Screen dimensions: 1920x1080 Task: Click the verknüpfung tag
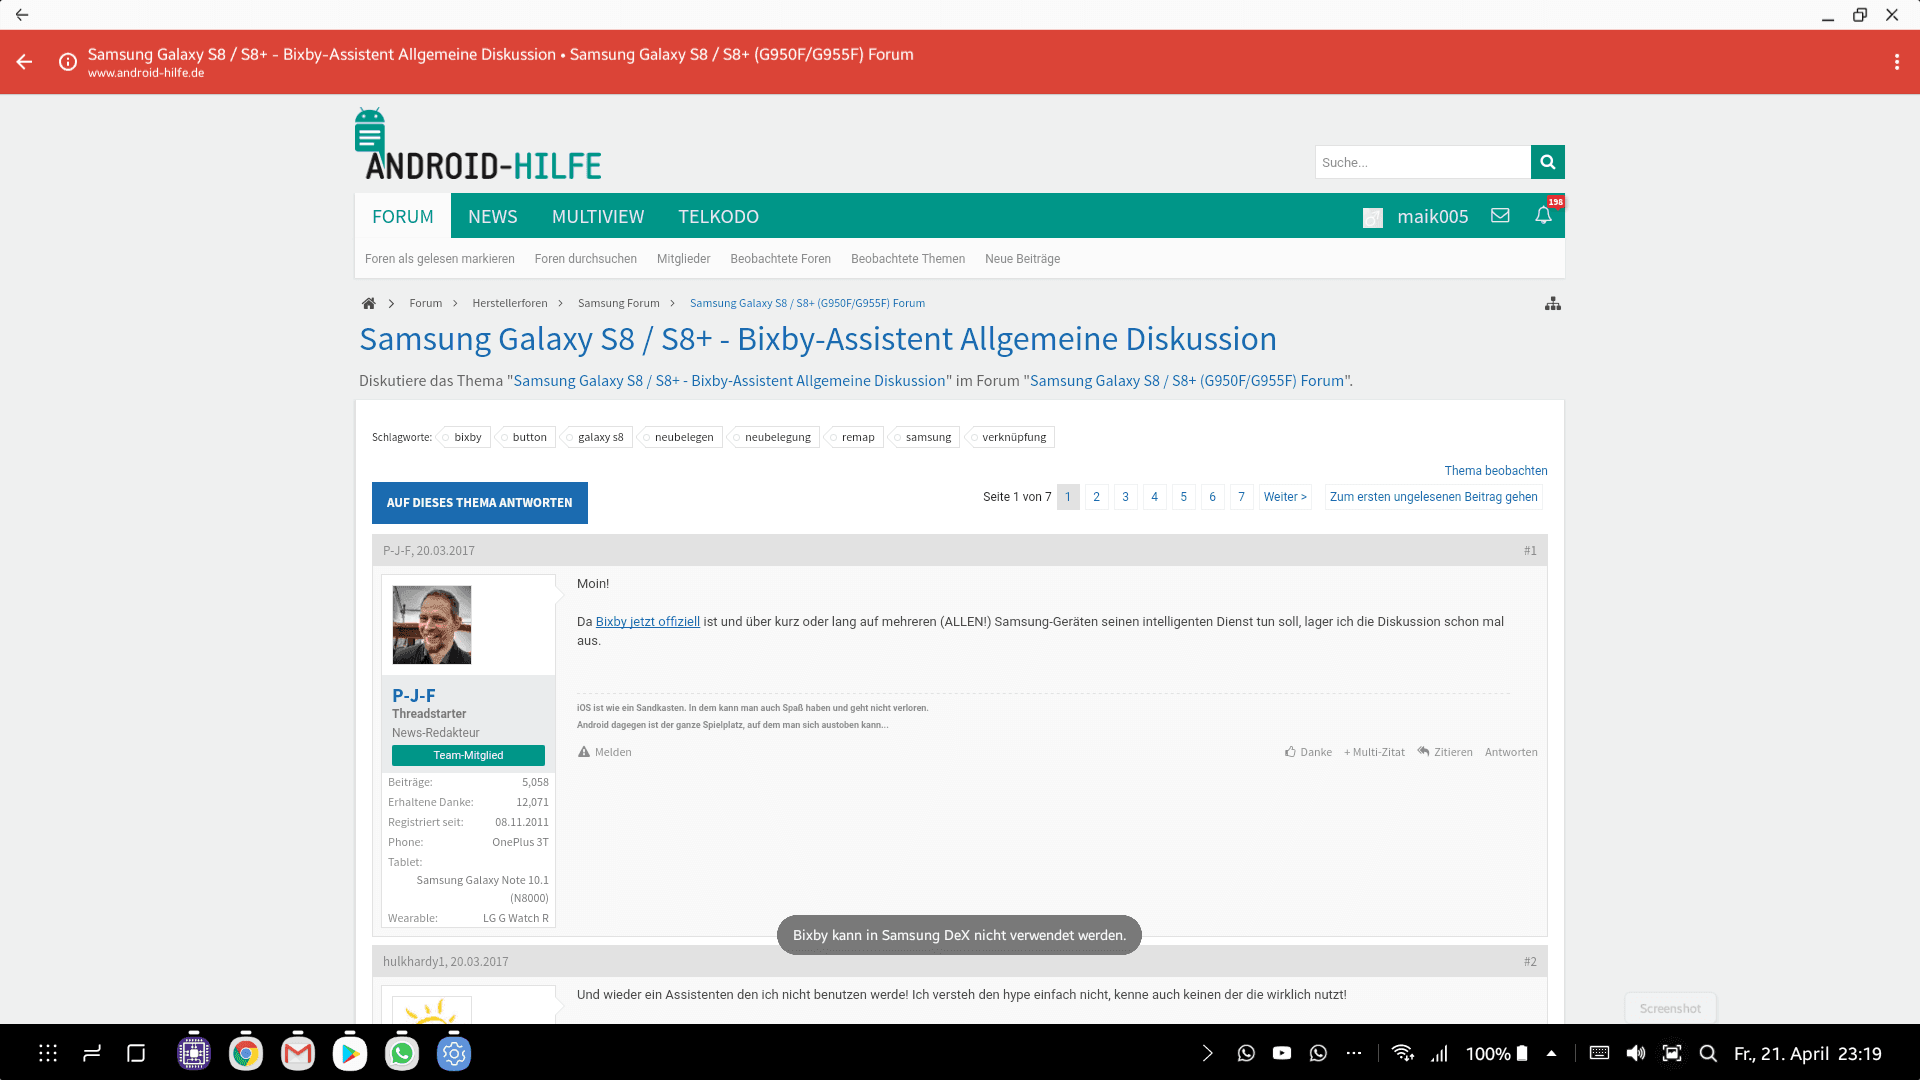coord(1012,437)
